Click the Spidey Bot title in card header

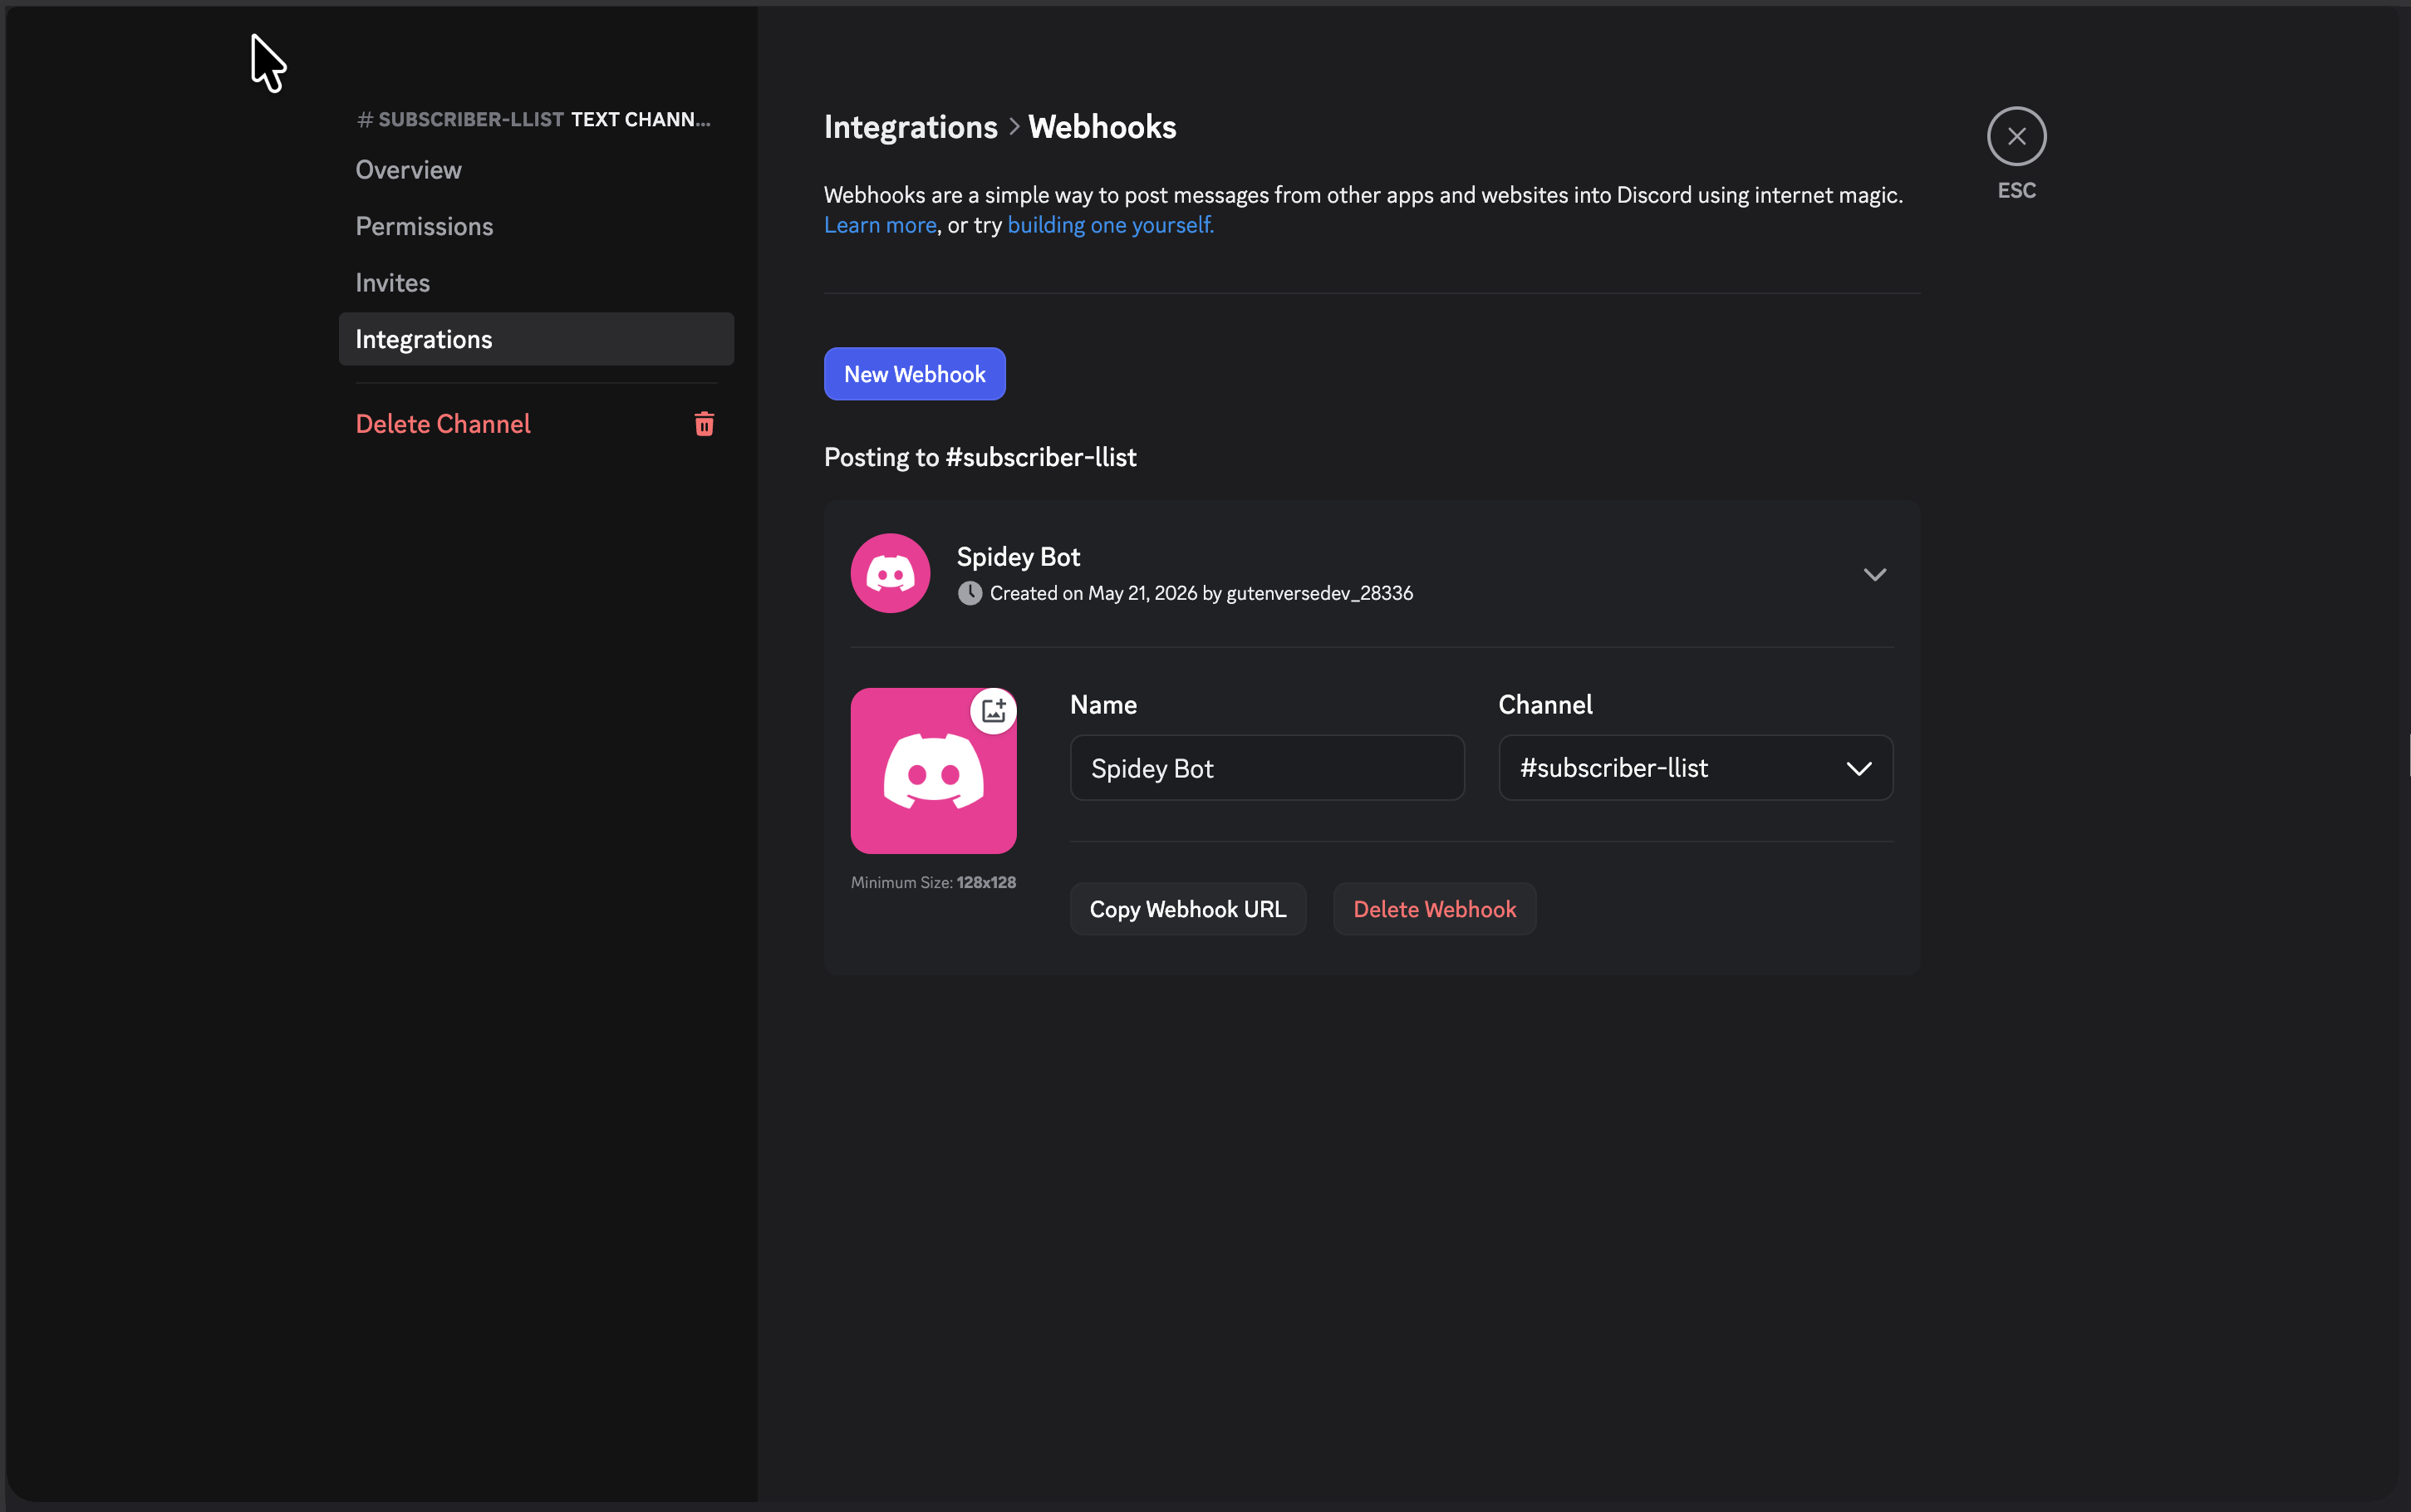point(1018,557)
